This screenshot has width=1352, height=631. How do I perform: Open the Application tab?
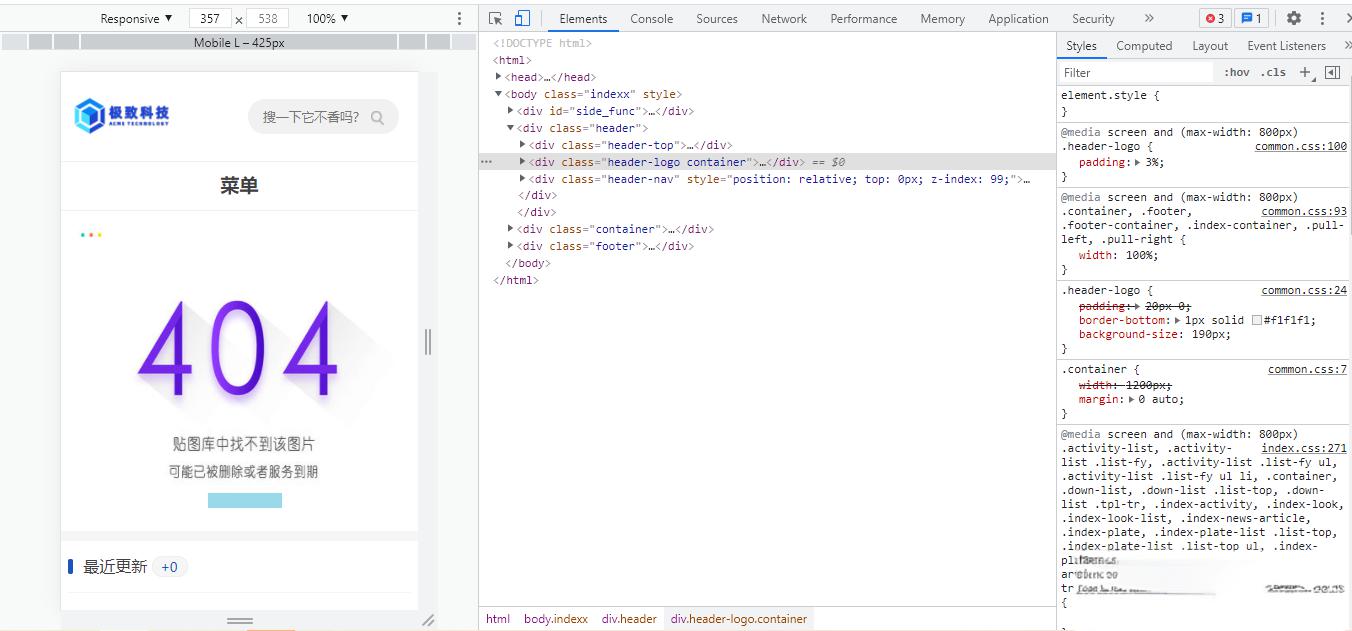1019,18
